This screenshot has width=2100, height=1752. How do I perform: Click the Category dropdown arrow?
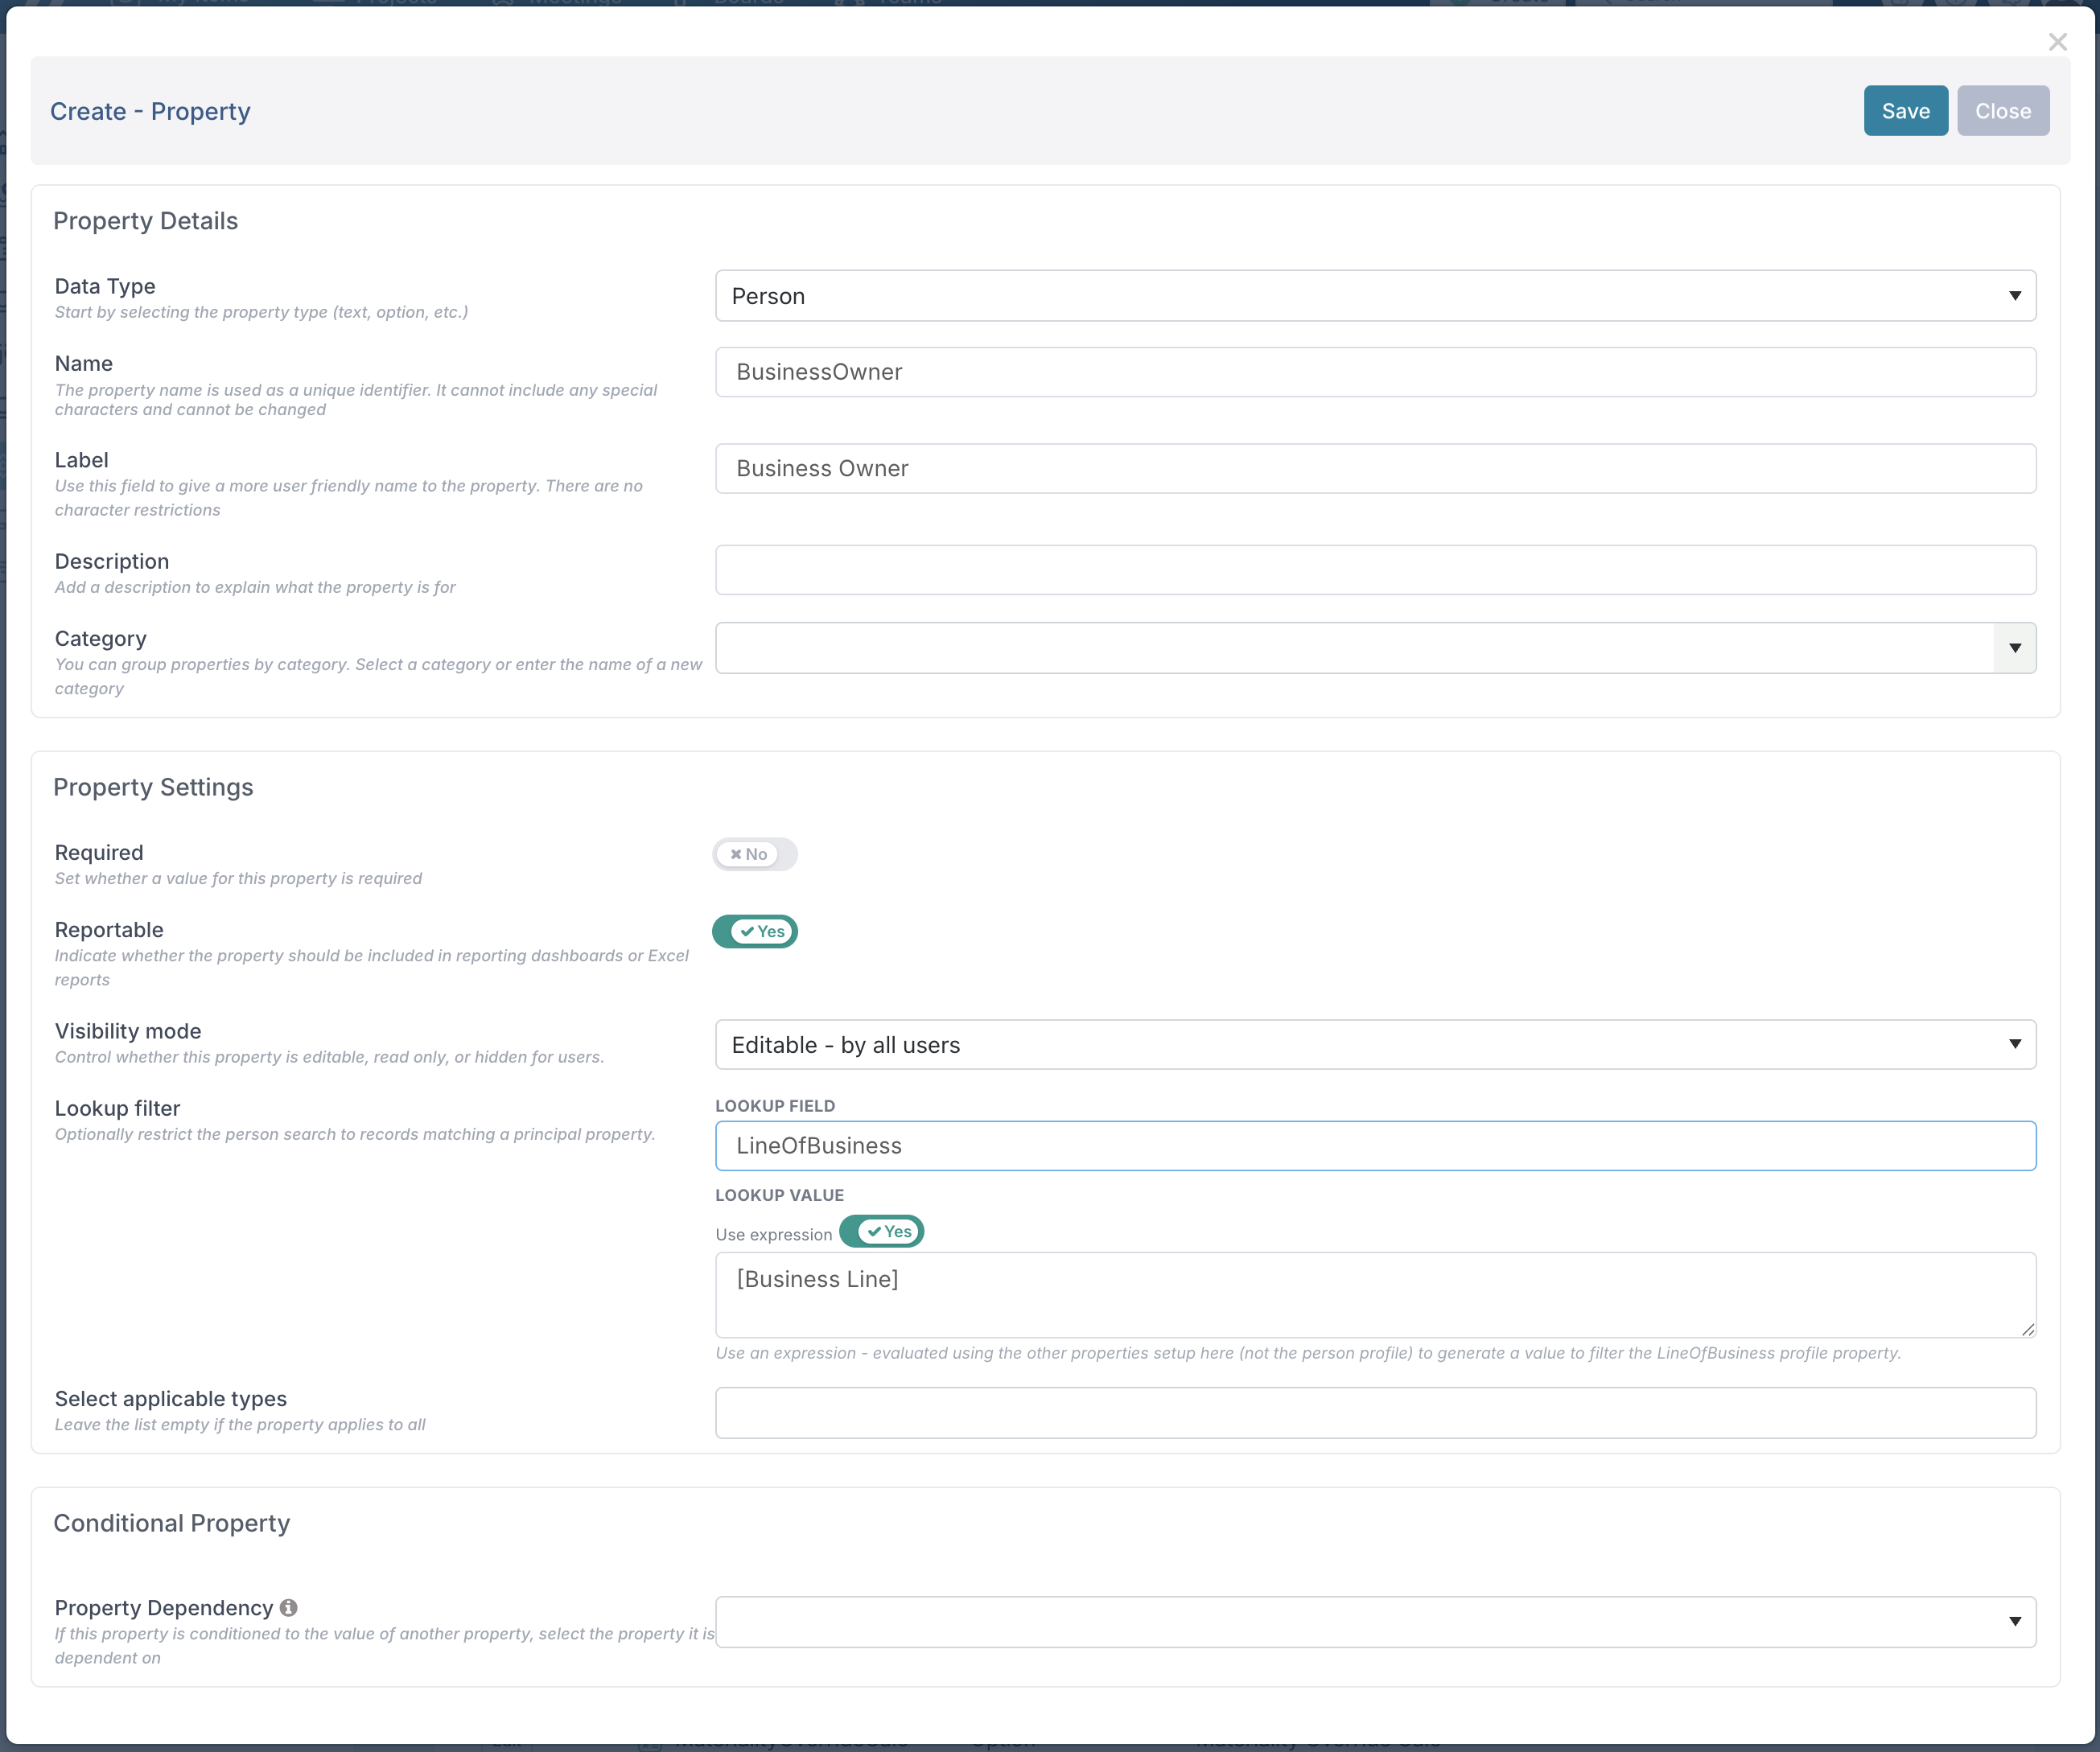tap(2014, 648)
